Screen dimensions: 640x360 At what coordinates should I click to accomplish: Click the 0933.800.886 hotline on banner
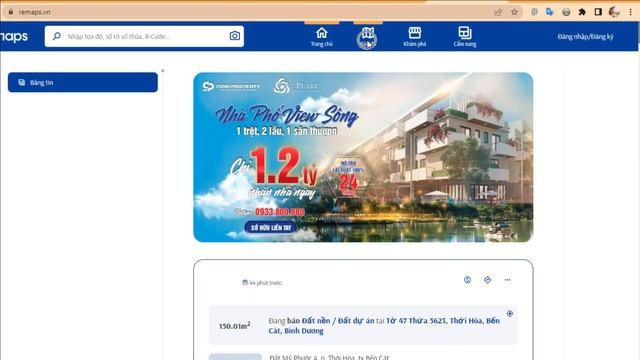click(x=280, y=212)
